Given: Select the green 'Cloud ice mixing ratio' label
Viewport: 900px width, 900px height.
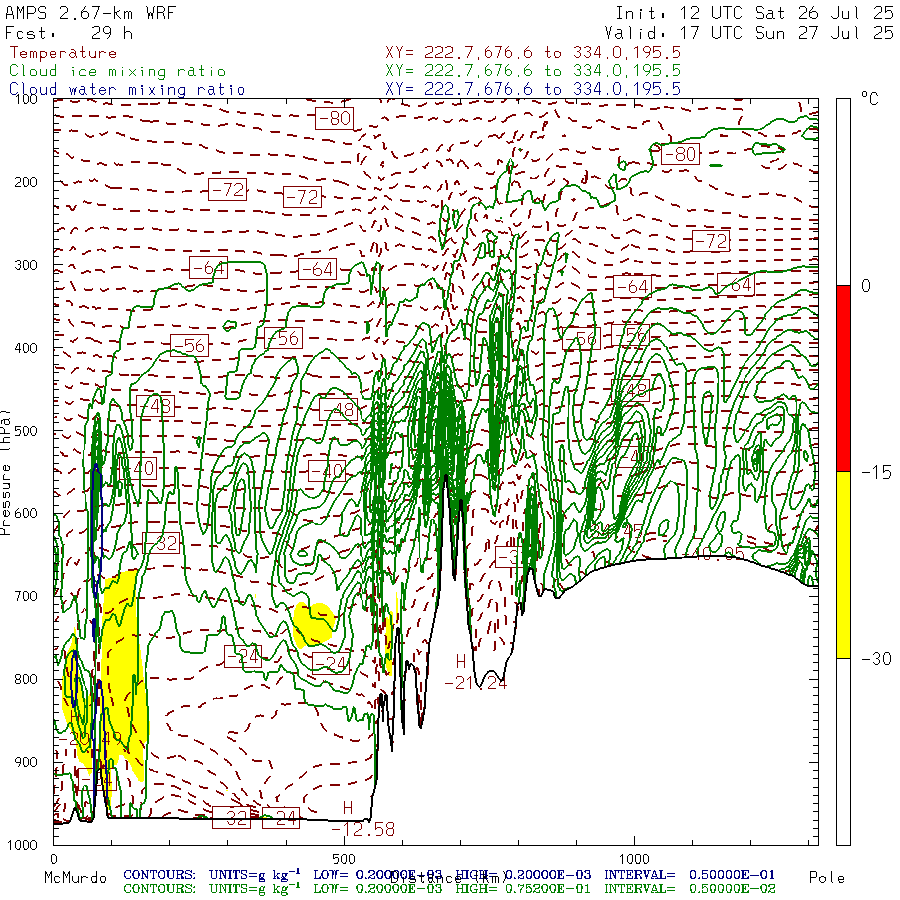Looking at the screenshot, I should tap(118, 71).
